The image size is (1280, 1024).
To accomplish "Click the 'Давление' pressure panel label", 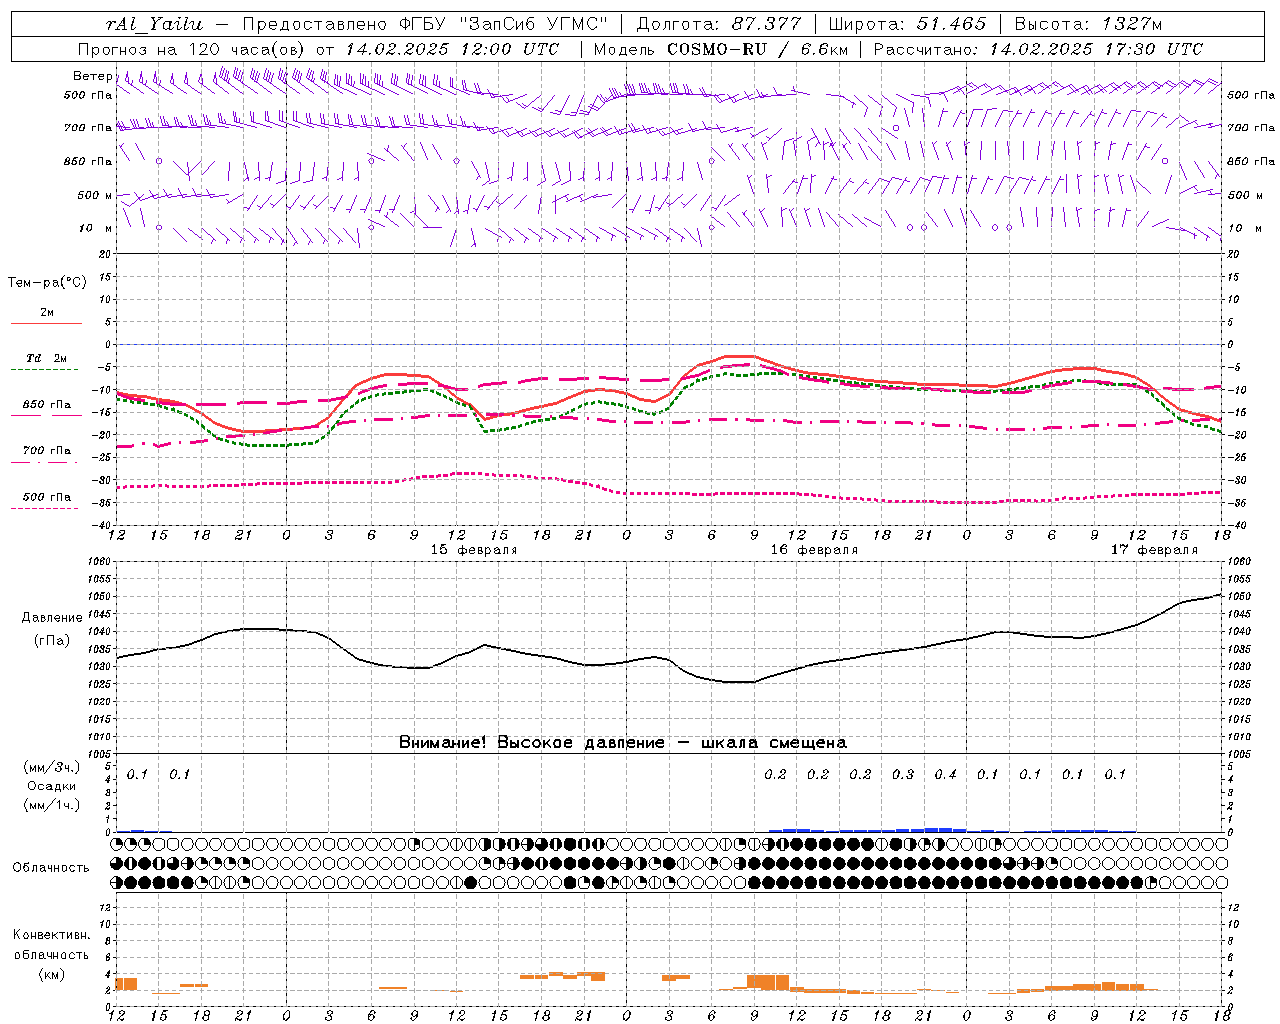I will click(x=51, y=618).
